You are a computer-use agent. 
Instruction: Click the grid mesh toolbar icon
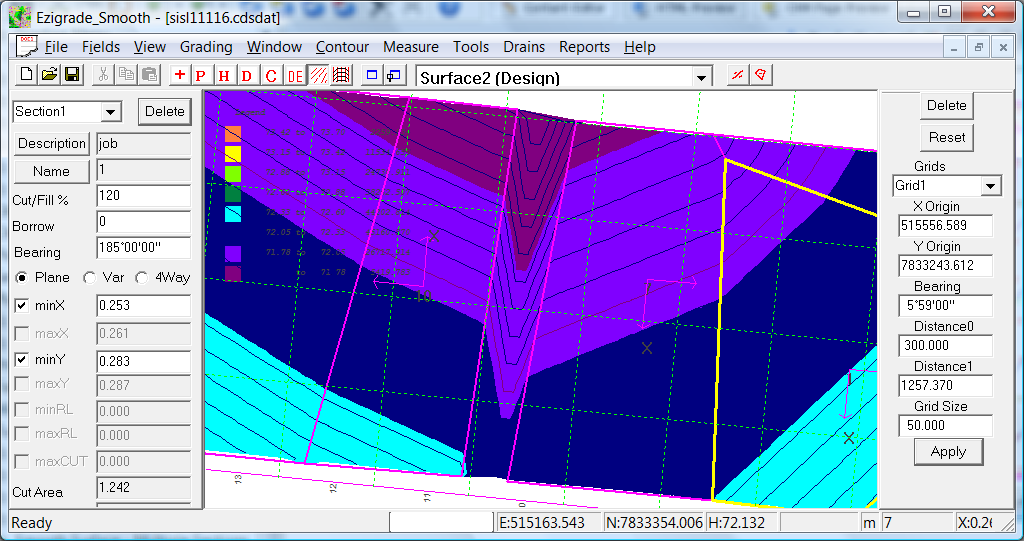click(x=341, y=76)
